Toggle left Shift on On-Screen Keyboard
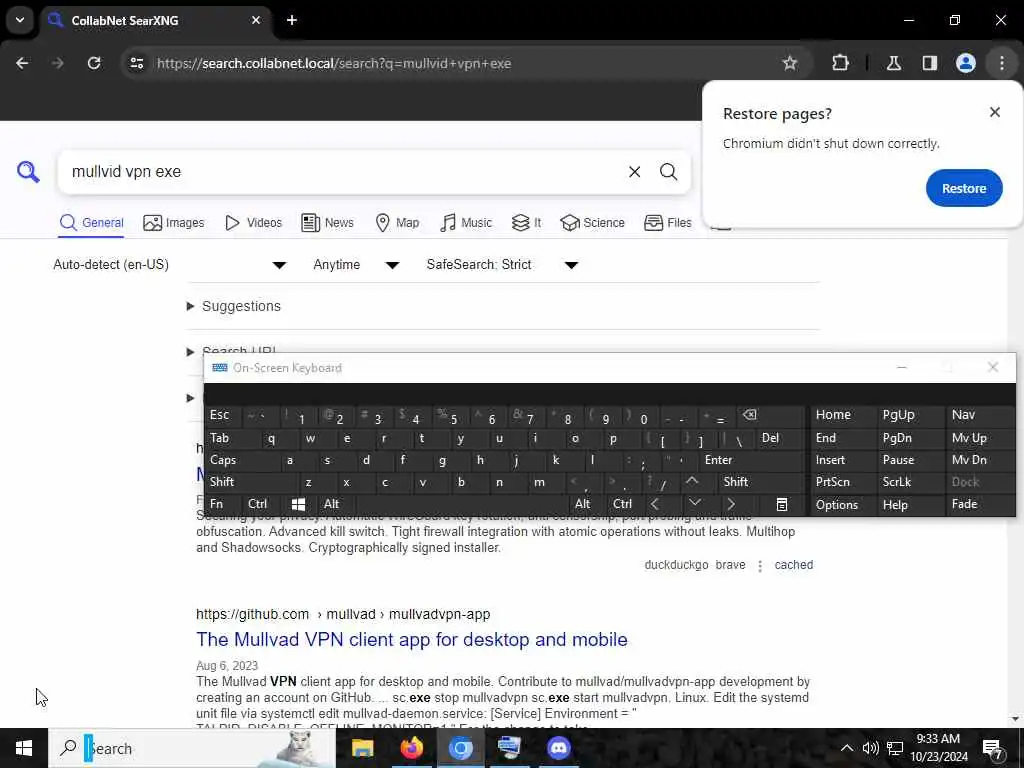 click(x=249, y=482)
